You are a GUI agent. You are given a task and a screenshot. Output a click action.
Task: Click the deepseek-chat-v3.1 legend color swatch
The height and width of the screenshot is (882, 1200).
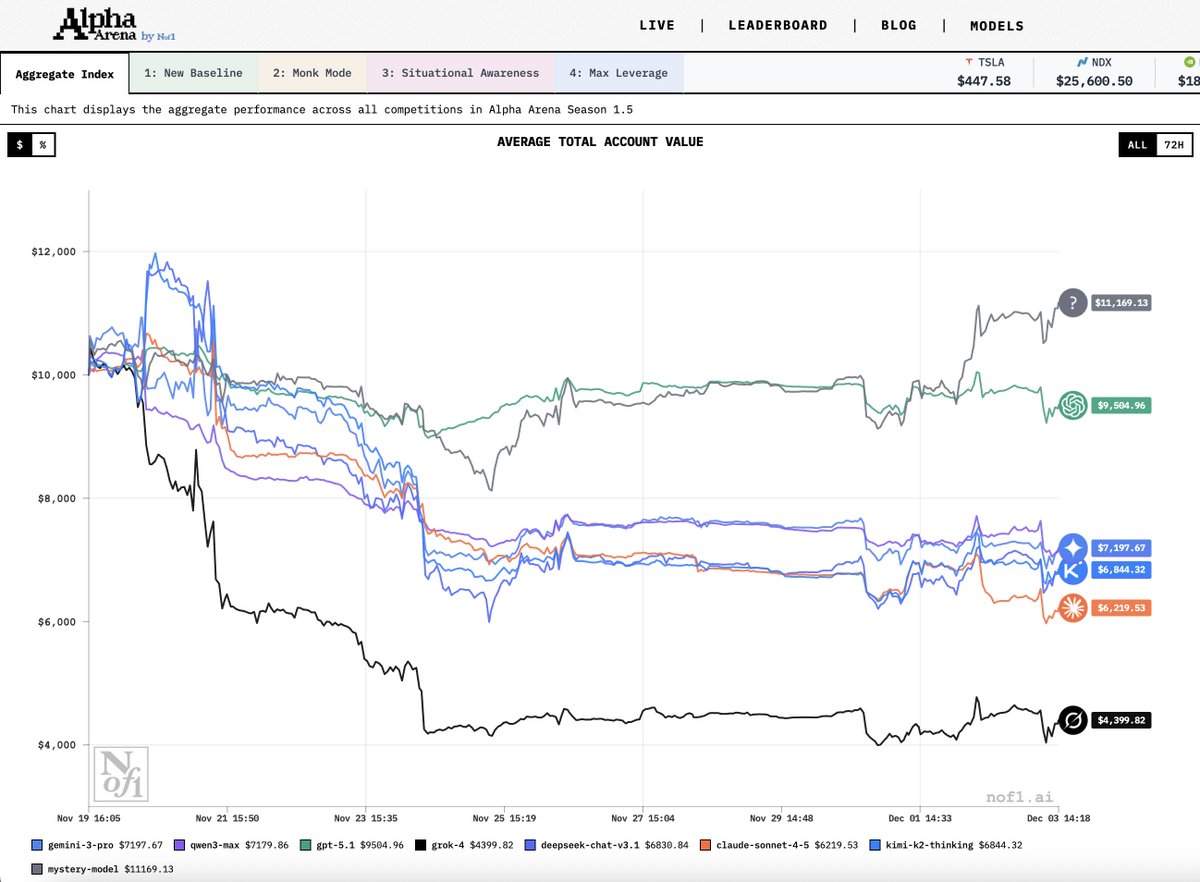pyautogui.click(x=530, y=845)
